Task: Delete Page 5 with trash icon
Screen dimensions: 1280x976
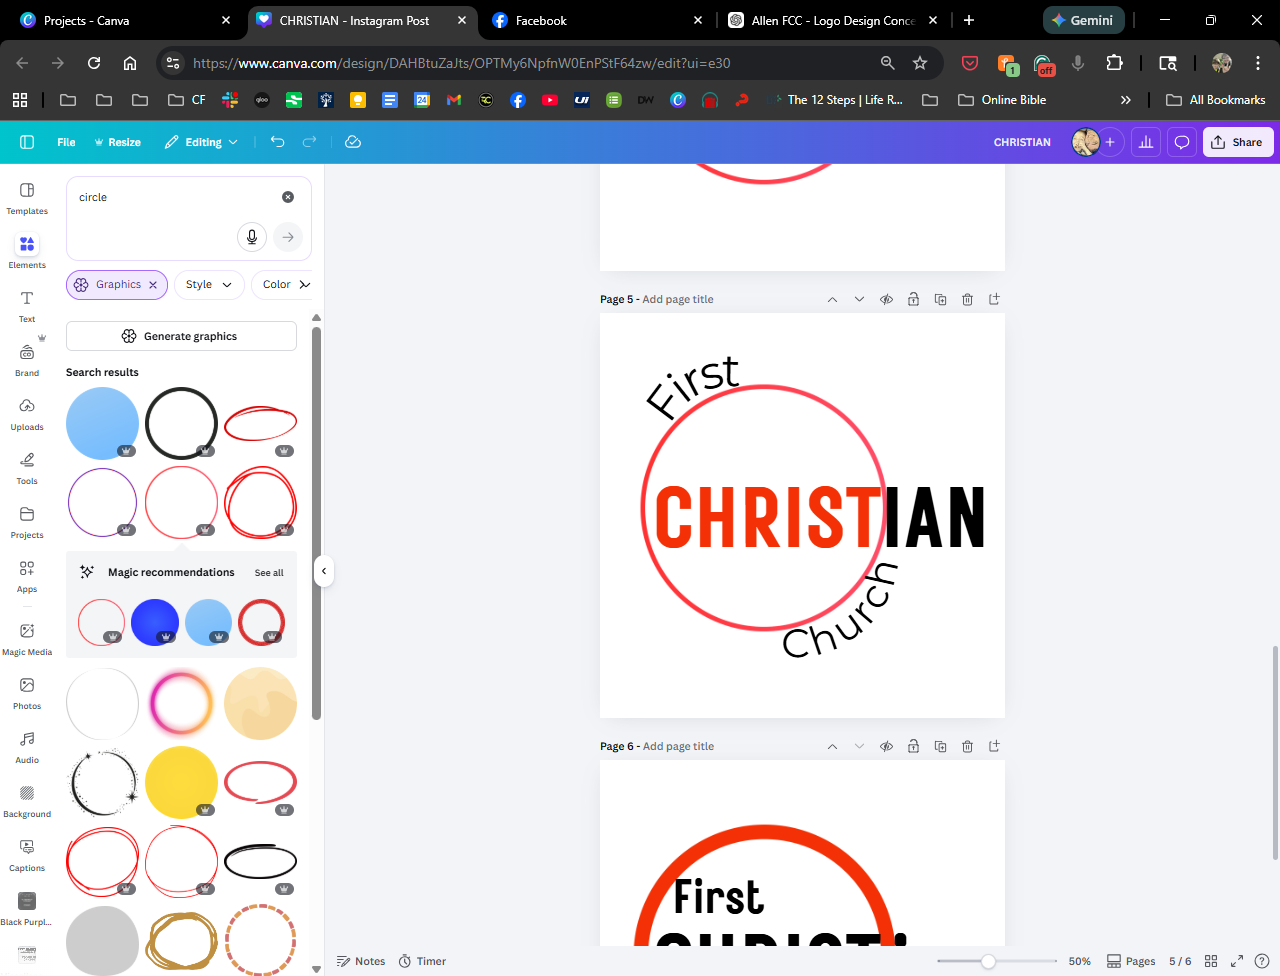Action: point(967,299)
